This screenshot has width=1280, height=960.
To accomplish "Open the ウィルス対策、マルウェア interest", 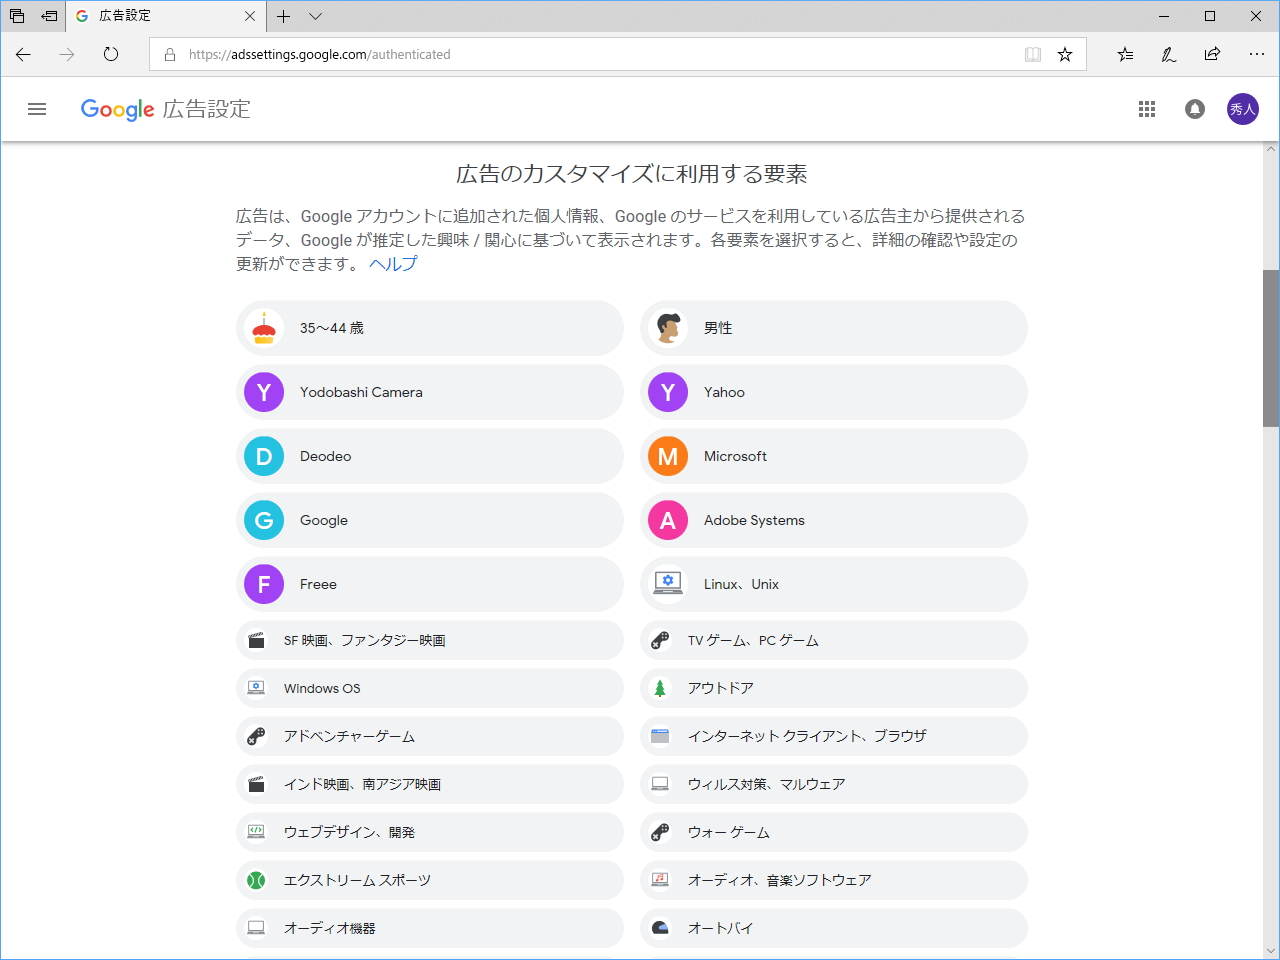I will click(x=834, y=784).
